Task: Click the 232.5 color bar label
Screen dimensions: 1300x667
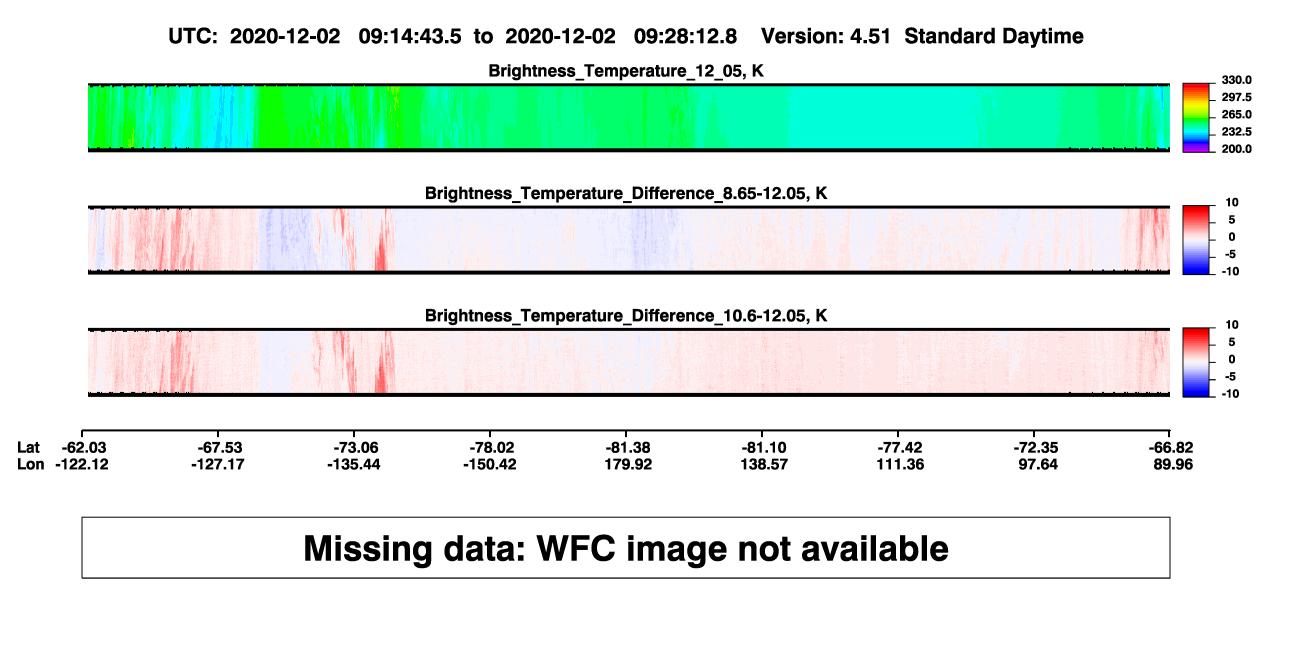Action: (1238, 132)
